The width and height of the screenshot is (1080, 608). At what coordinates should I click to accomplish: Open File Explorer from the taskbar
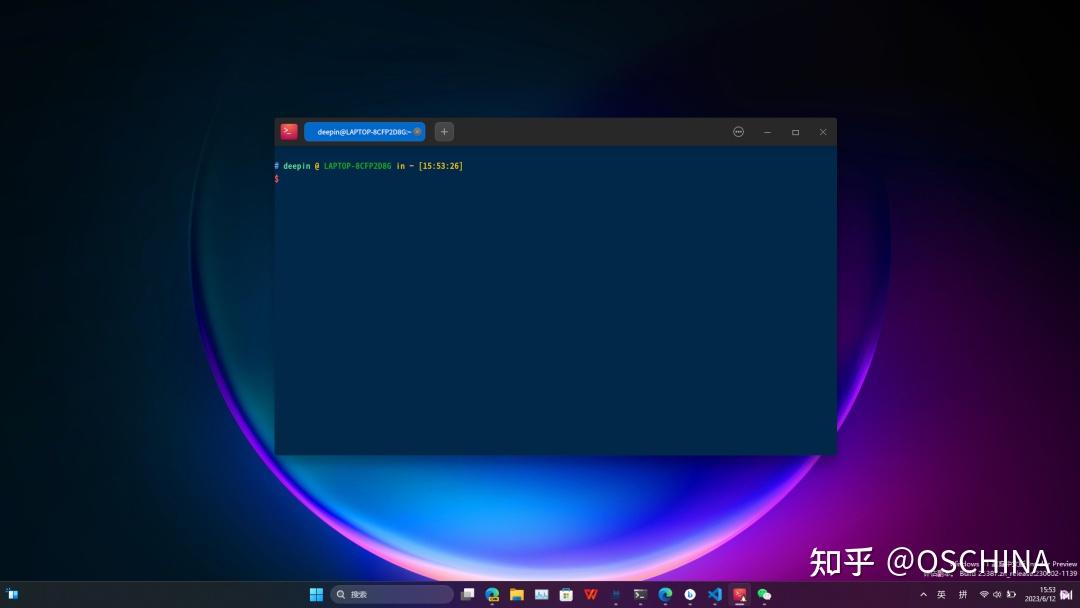518,593
